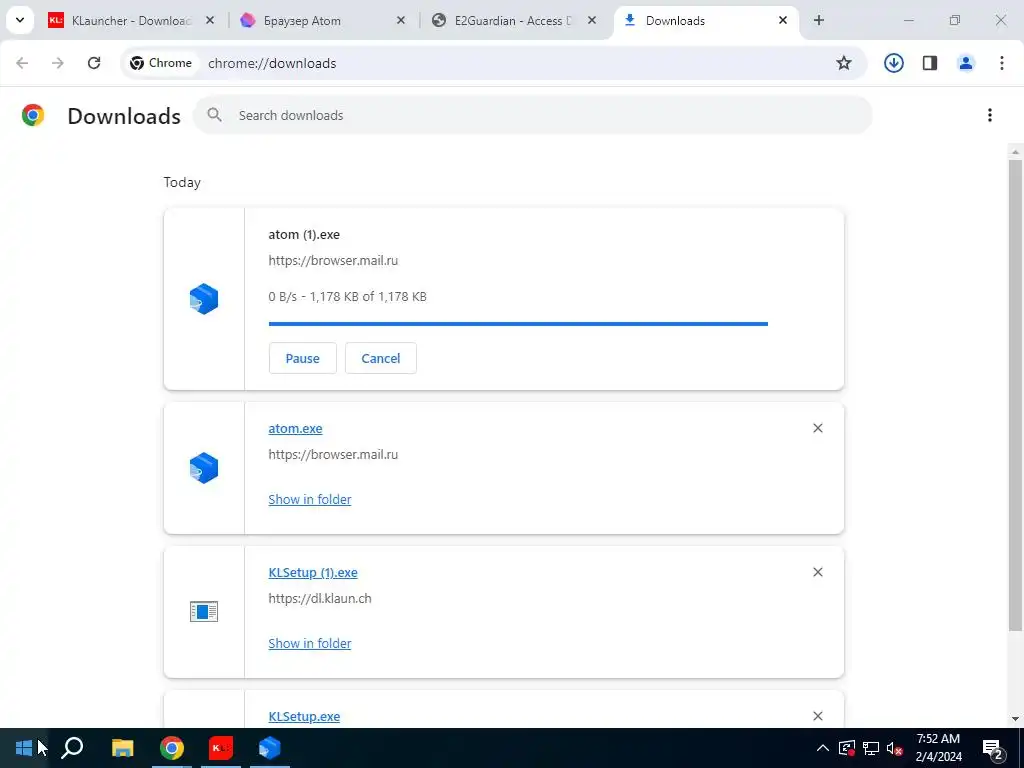Open the tab search dropdown arrow
Image resolution: width=1024 pixels, height=768 pixels.
[x=20, y=20]
